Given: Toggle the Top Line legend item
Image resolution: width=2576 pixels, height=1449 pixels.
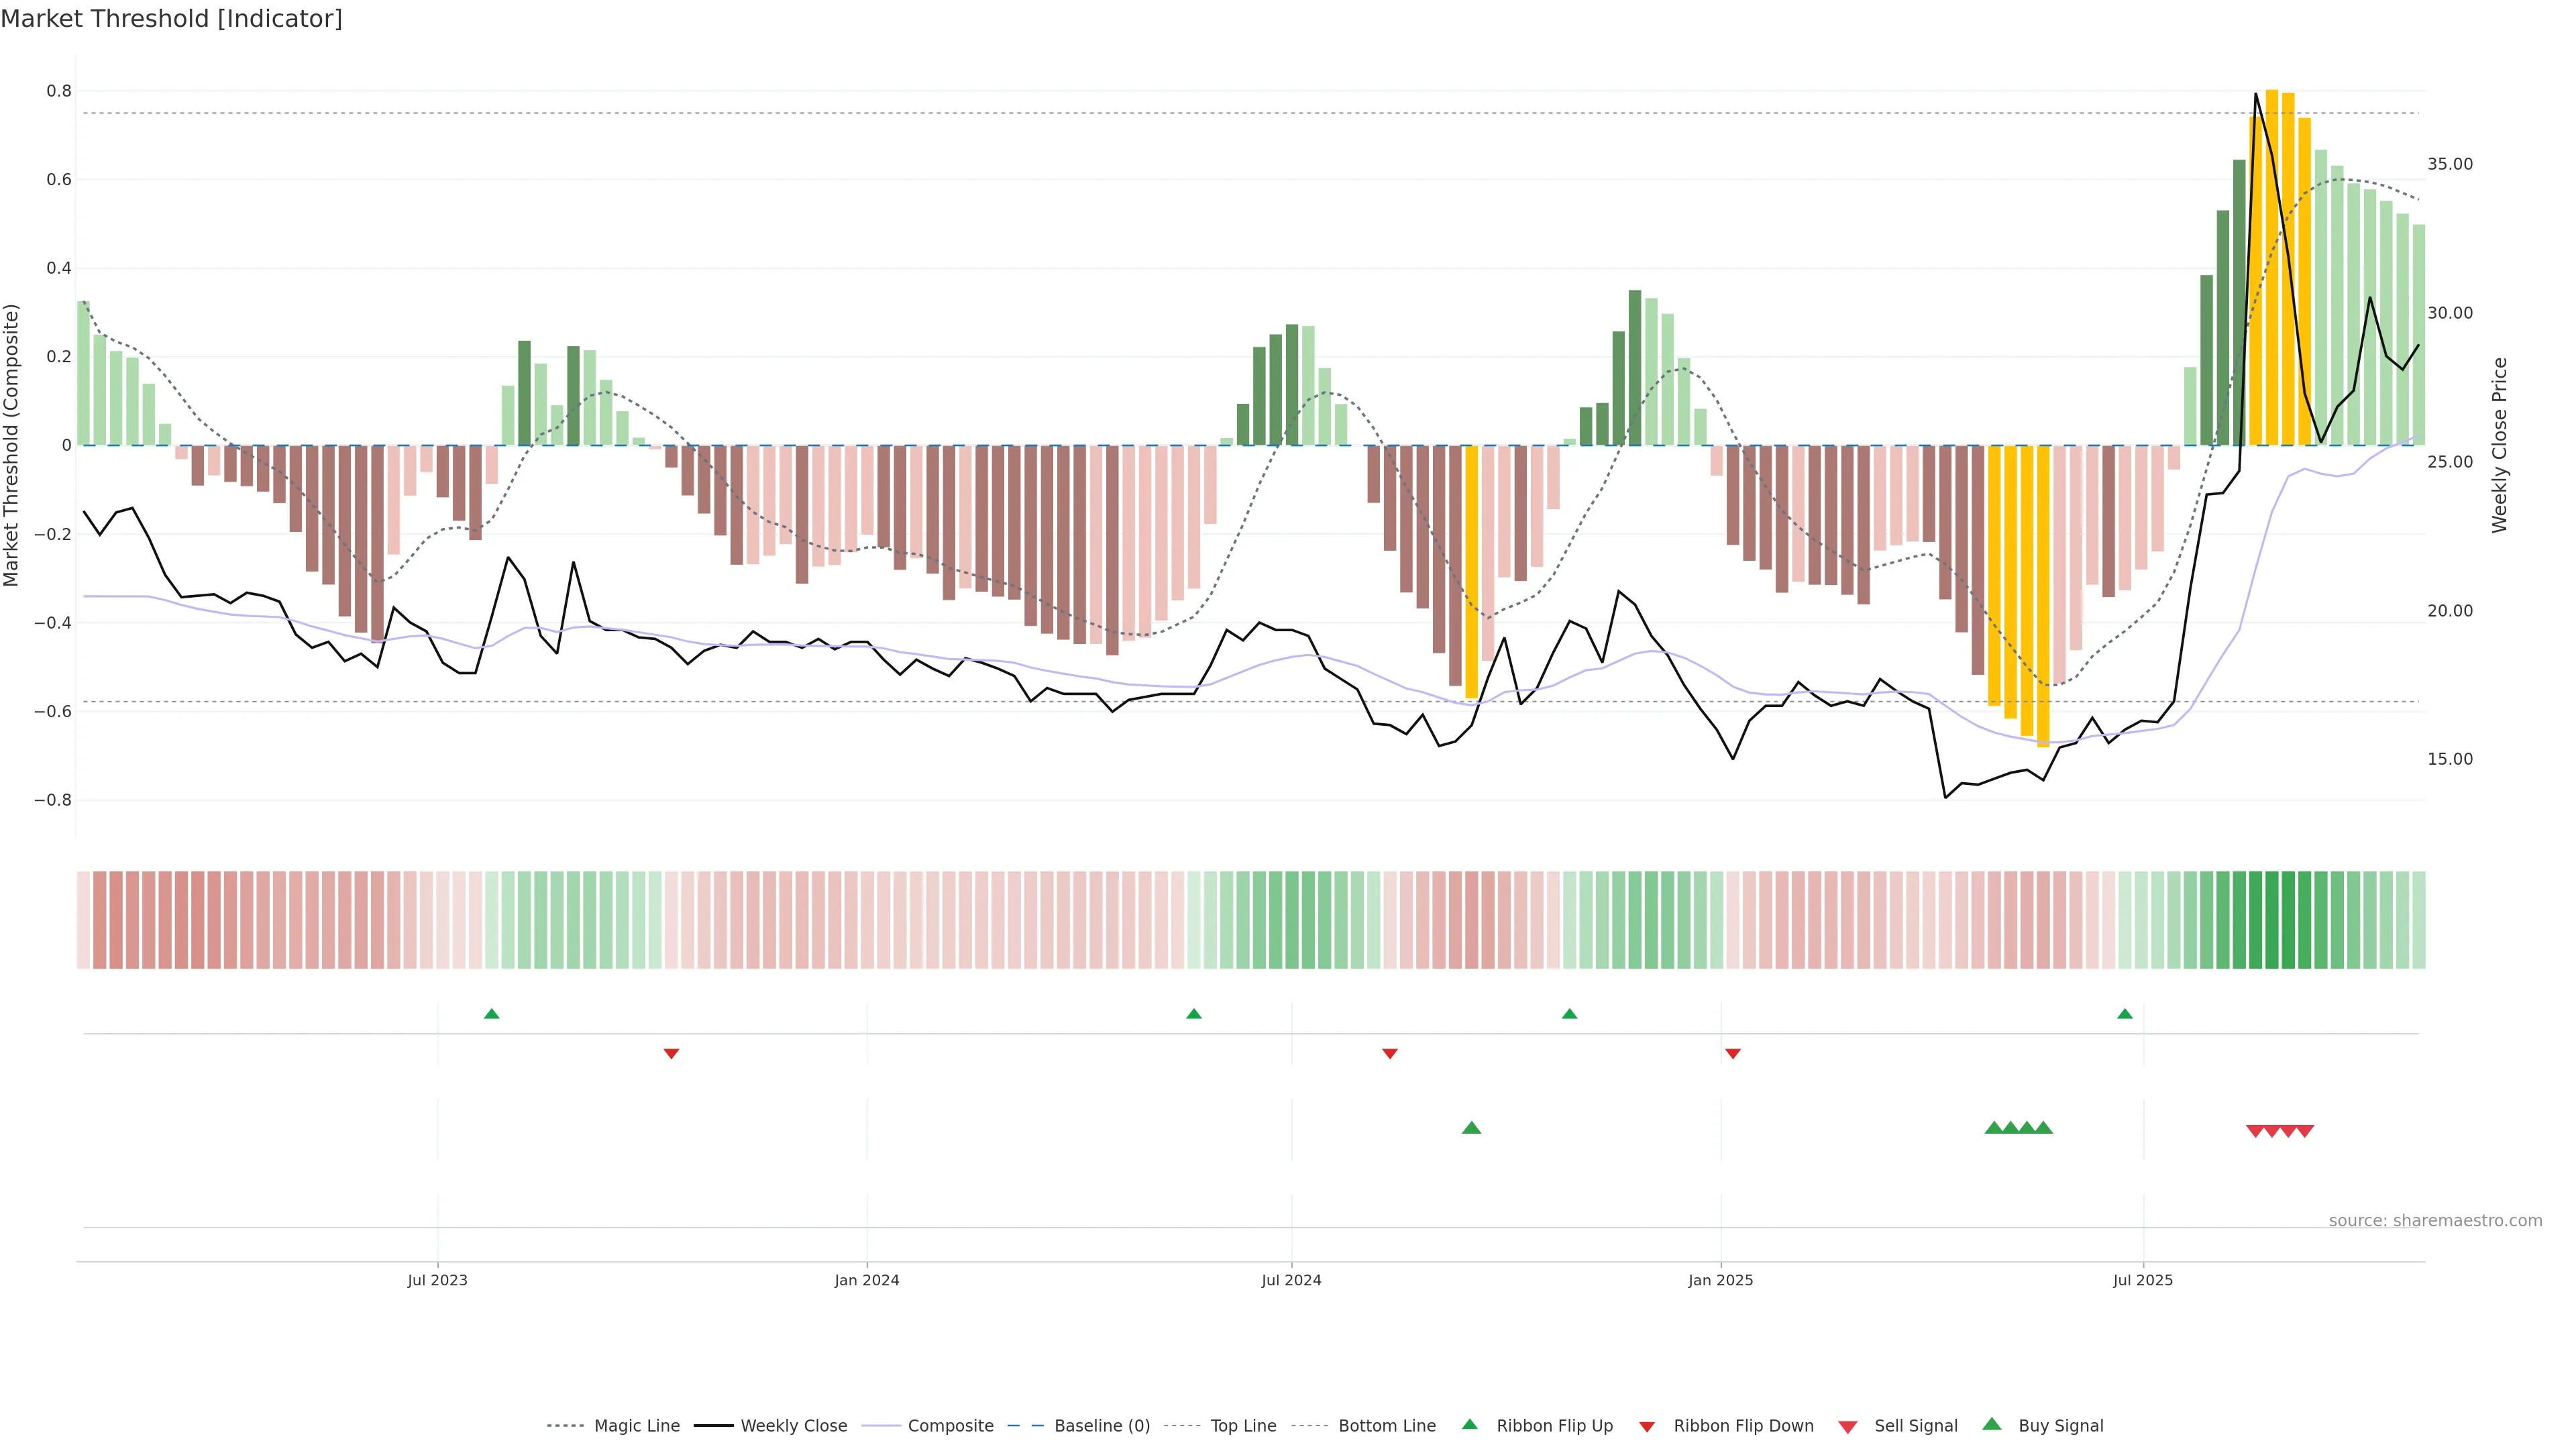Looking at the screenshot, I should 1243,1426.
